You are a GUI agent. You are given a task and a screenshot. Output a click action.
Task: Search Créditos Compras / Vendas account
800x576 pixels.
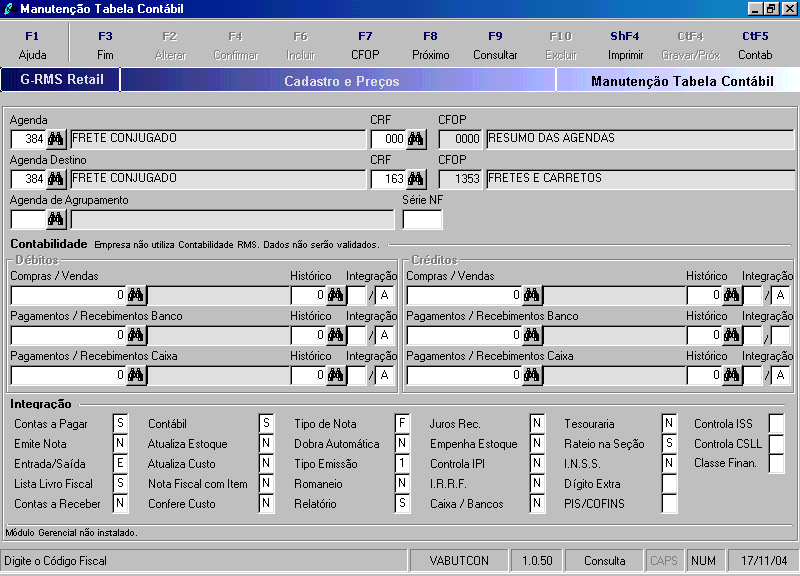pos(532,295)
